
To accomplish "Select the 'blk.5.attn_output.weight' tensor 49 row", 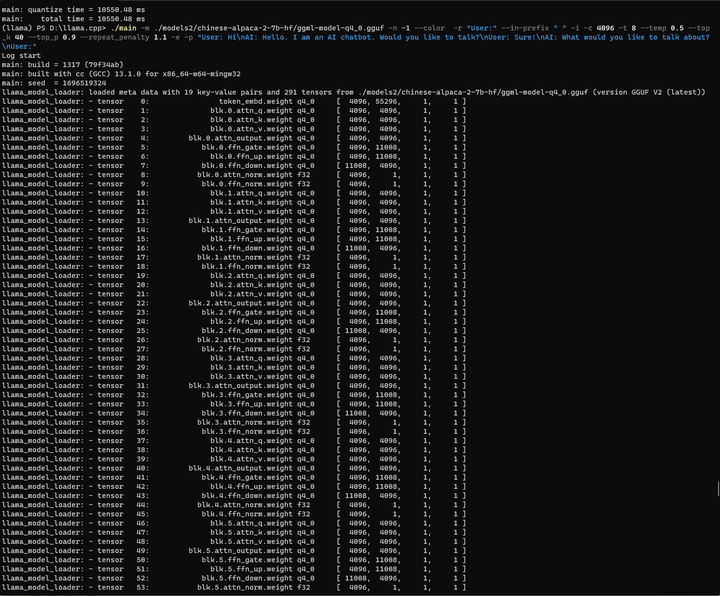I will pos(234,551).
